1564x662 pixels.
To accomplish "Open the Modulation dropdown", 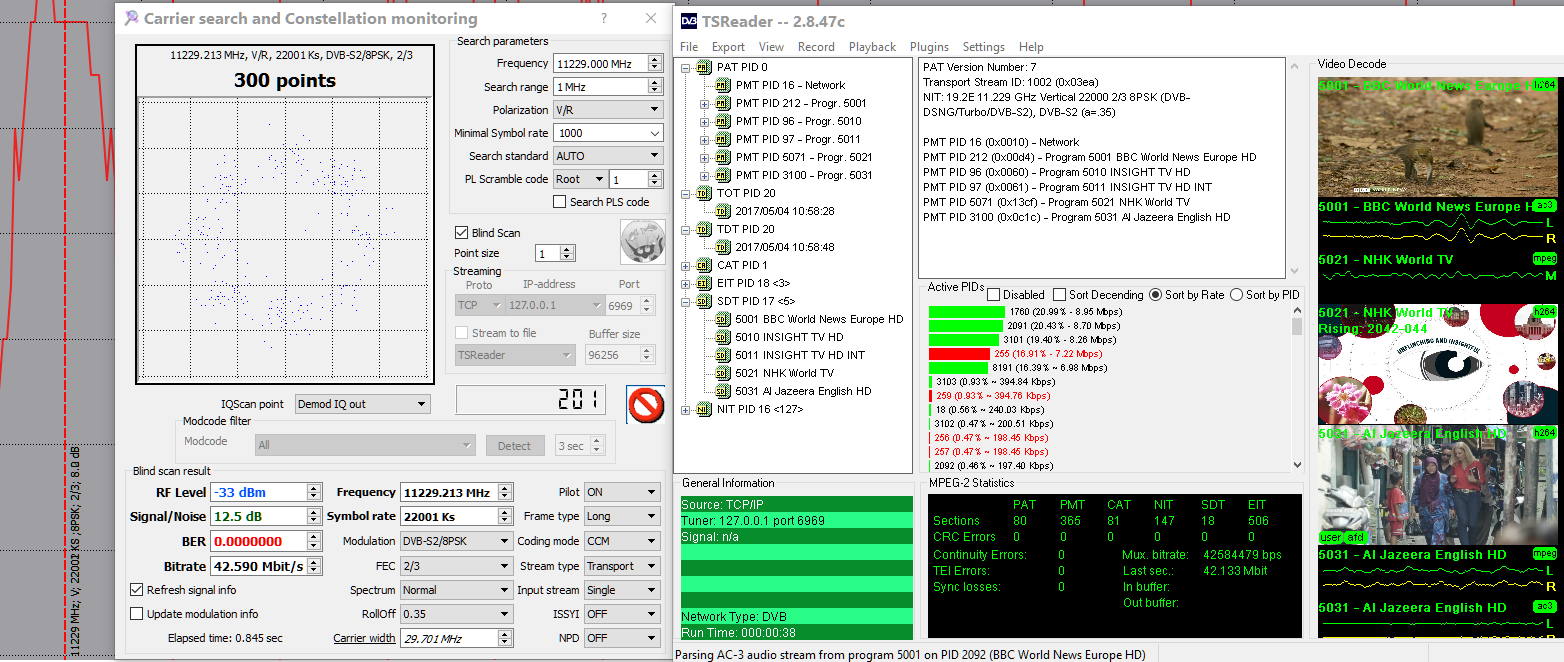I will 456,541.
